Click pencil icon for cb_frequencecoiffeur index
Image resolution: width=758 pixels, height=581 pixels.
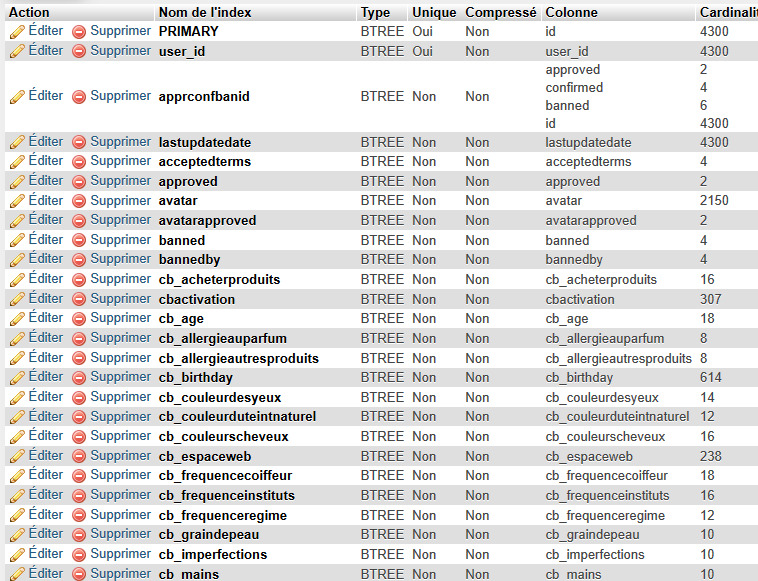[x=17, y=476]
